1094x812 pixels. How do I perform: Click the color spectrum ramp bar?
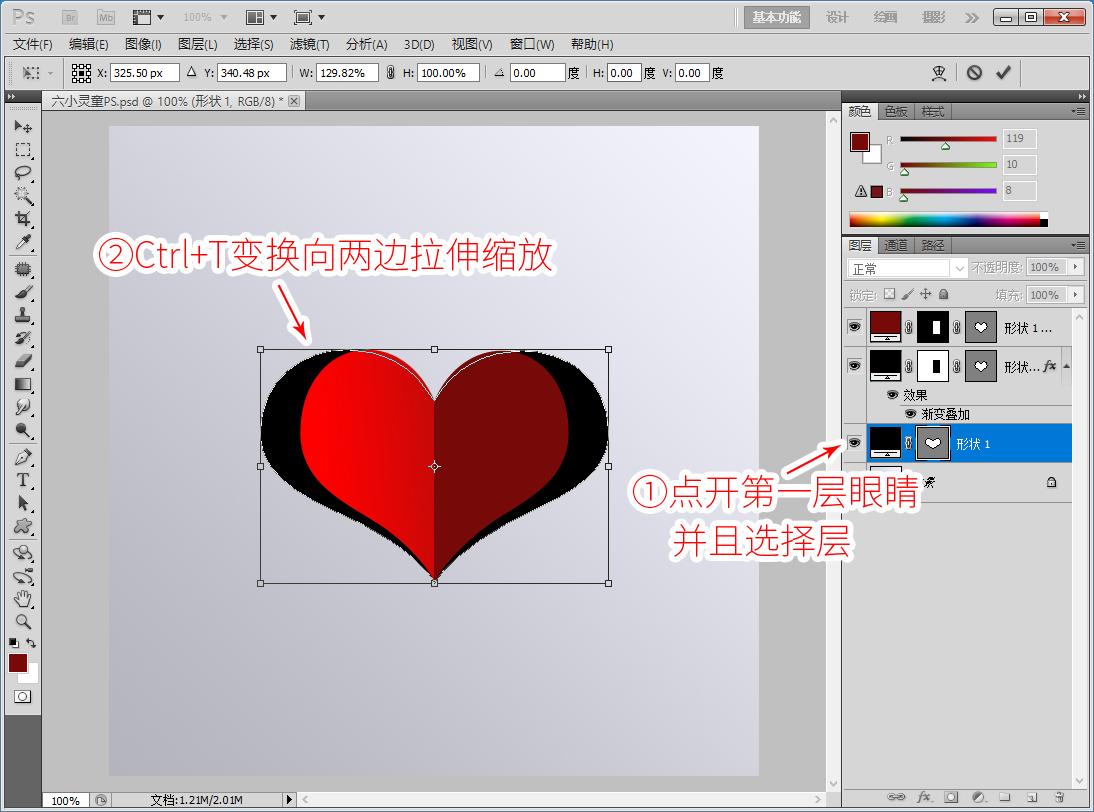click(948, 220)
